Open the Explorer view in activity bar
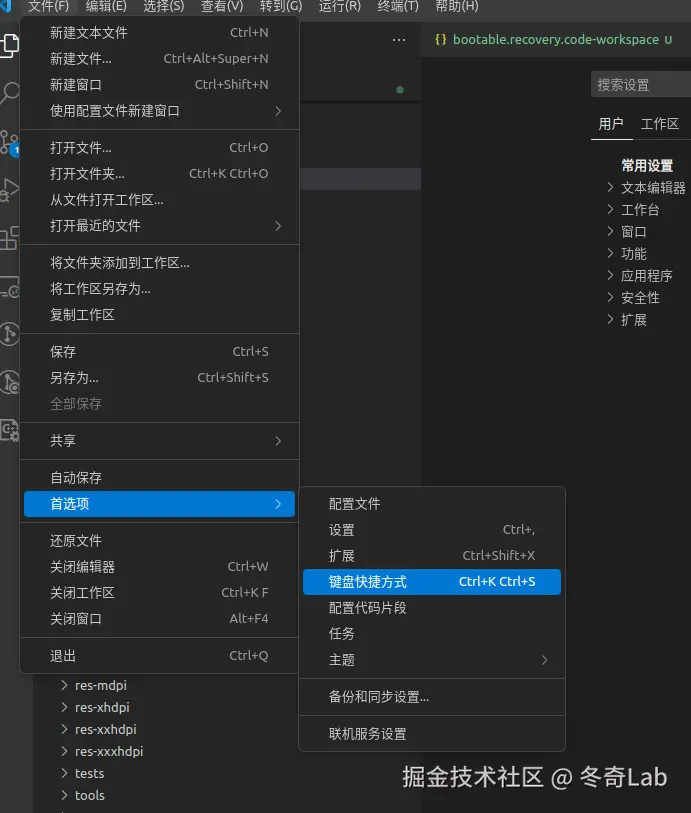Image resolution: width=691 pixels, height=813 pixels. tap(9, 46)
